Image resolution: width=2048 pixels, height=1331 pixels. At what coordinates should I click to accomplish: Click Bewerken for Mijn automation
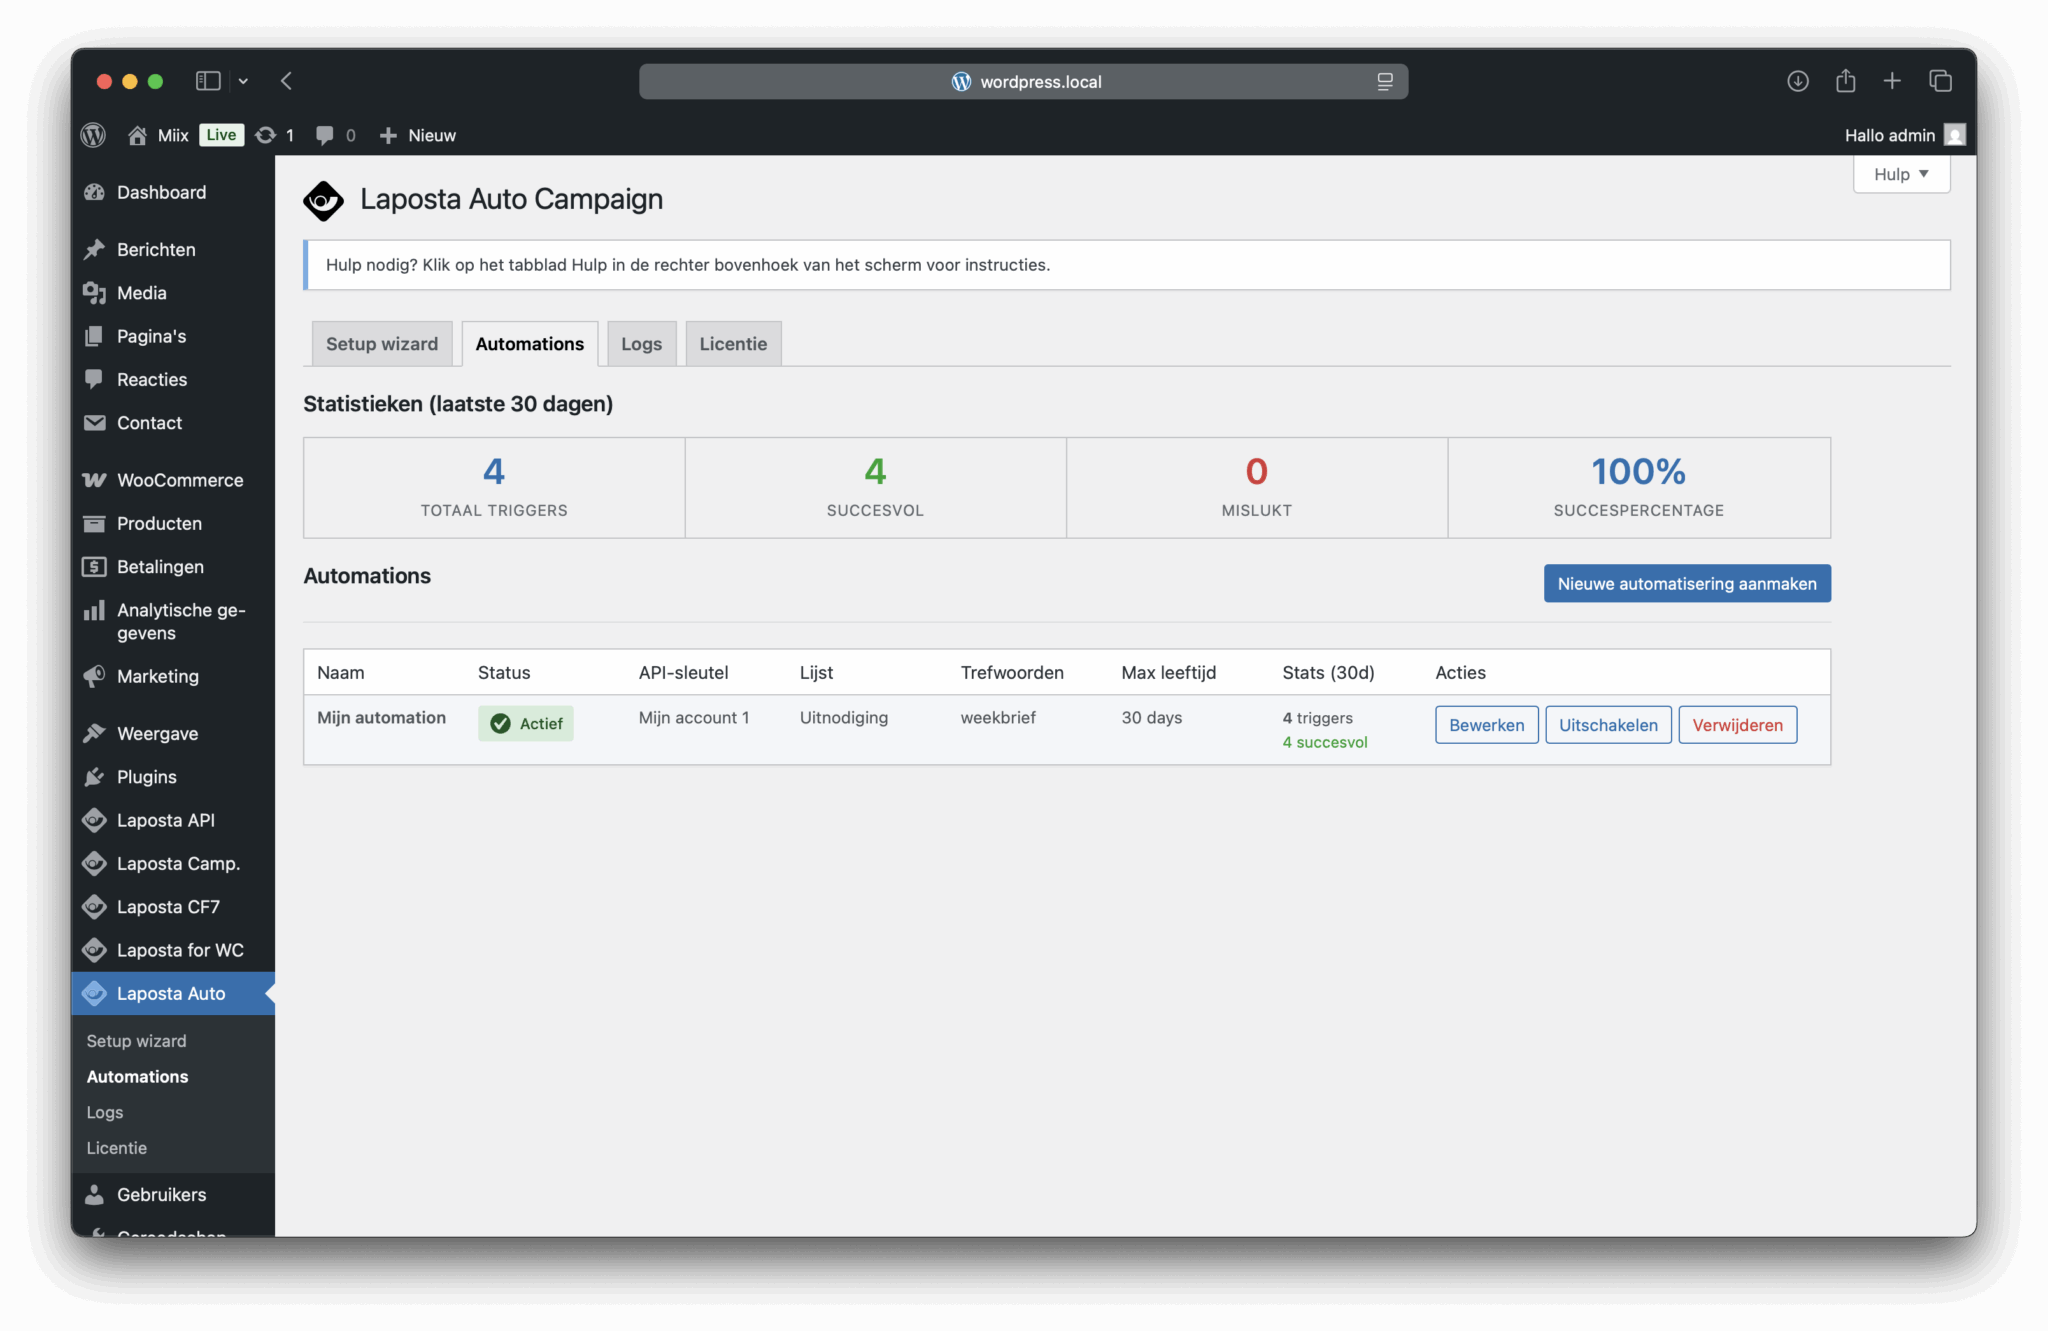[x=1486, y=725]
